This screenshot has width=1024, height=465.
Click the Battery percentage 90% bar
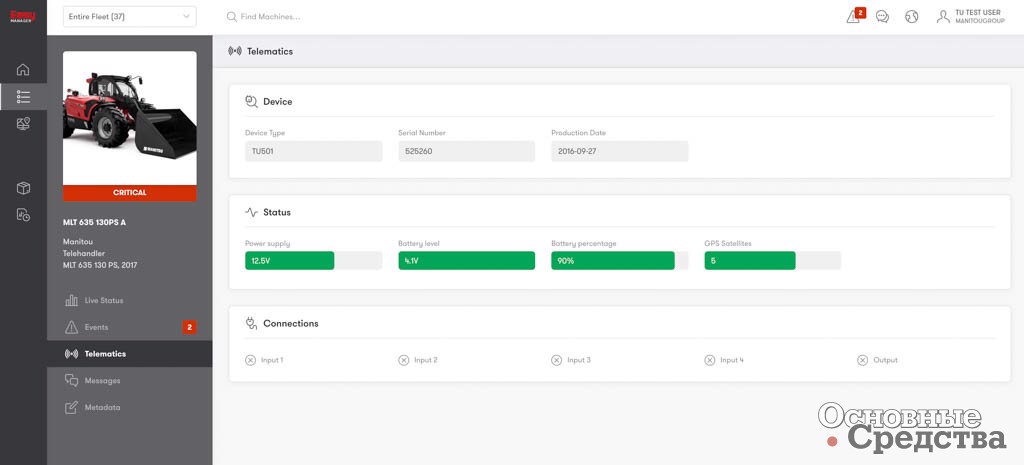pyautogui.click(x=620, y=261)
